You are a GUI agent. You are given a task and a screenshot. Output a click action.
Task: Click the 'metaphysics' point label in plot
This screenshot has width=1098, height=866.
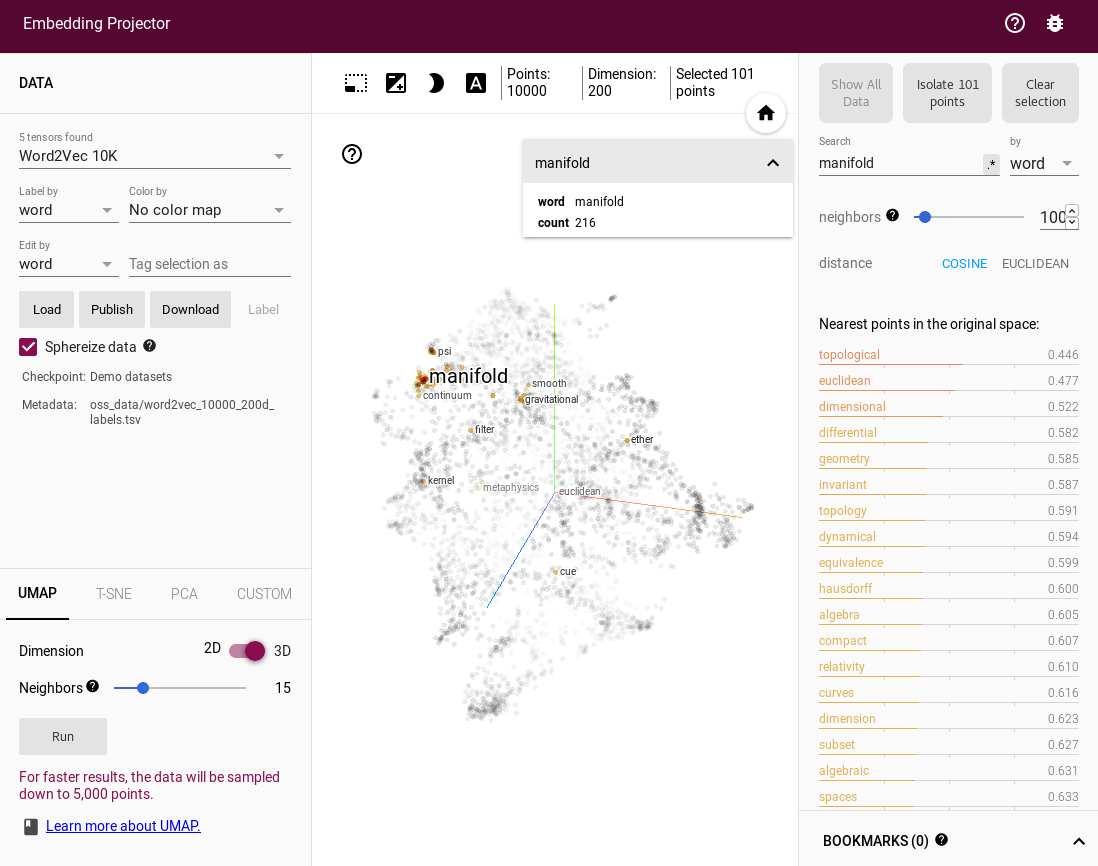click(x=510, y=487)
